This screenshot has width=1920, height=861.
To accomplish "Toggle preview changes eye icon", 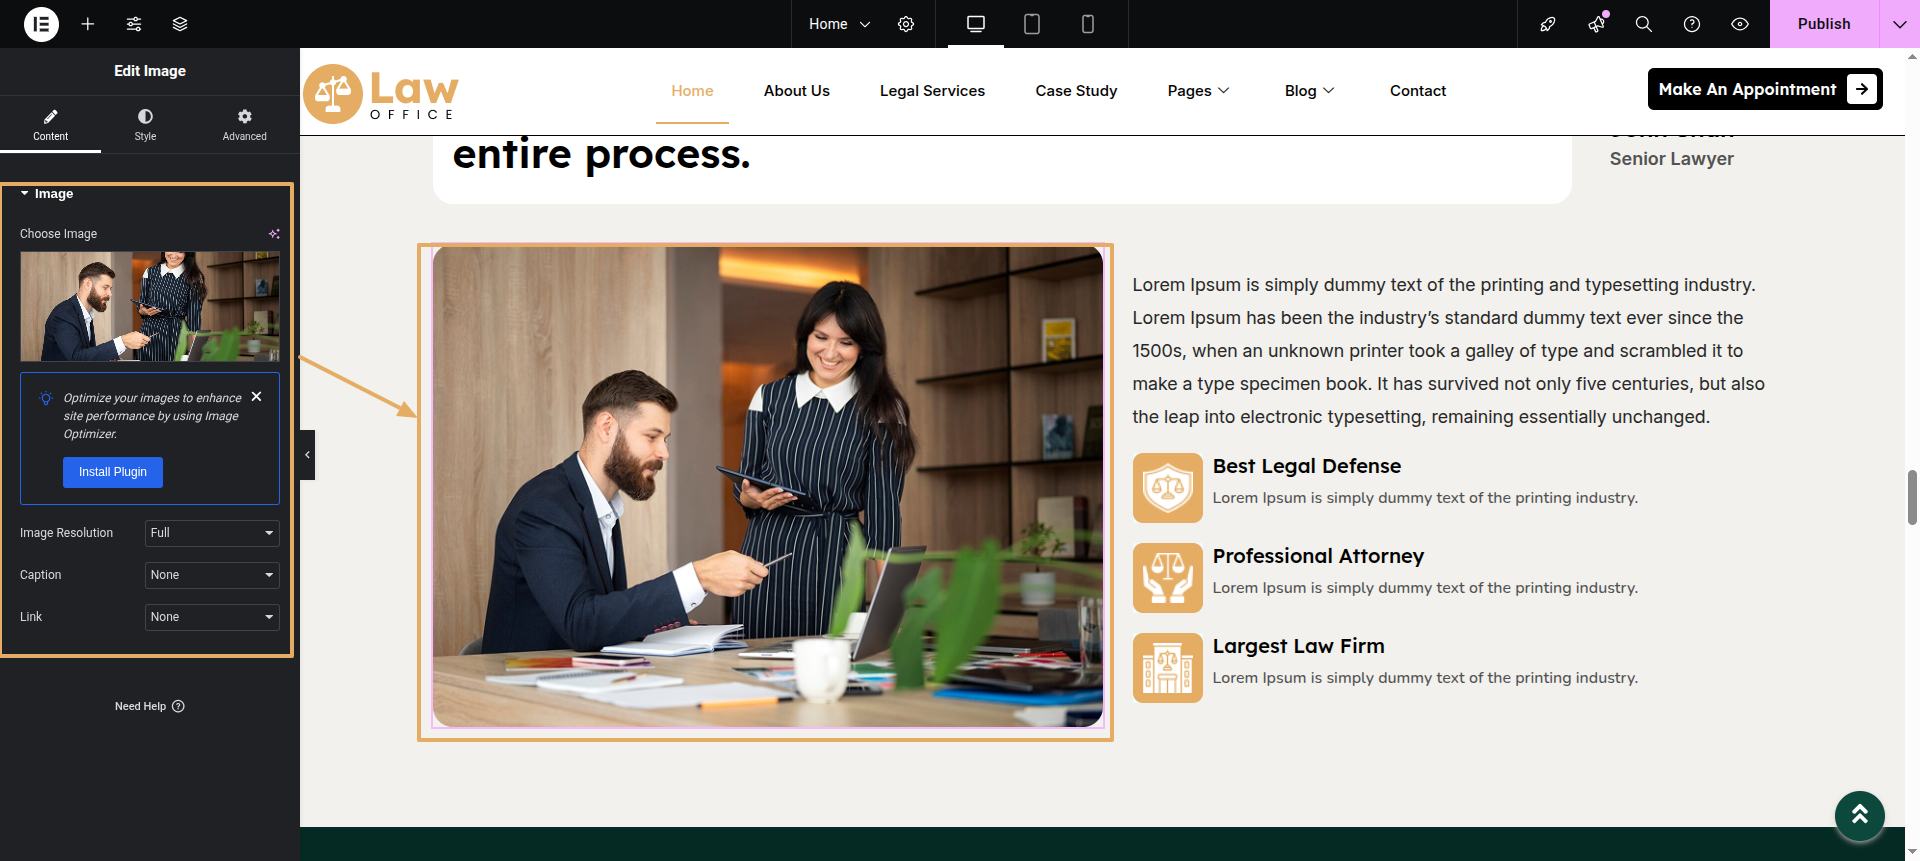I will pyautogui.click(x=1740, y=24).
